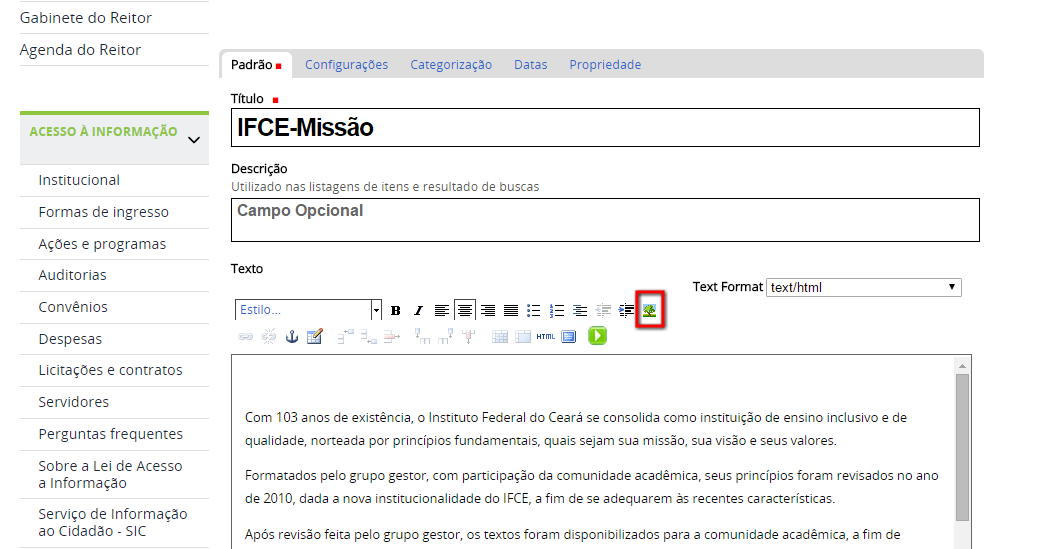Insert a hyperlink with the chain icon
1052x549 pixels.
coord(246,336)
